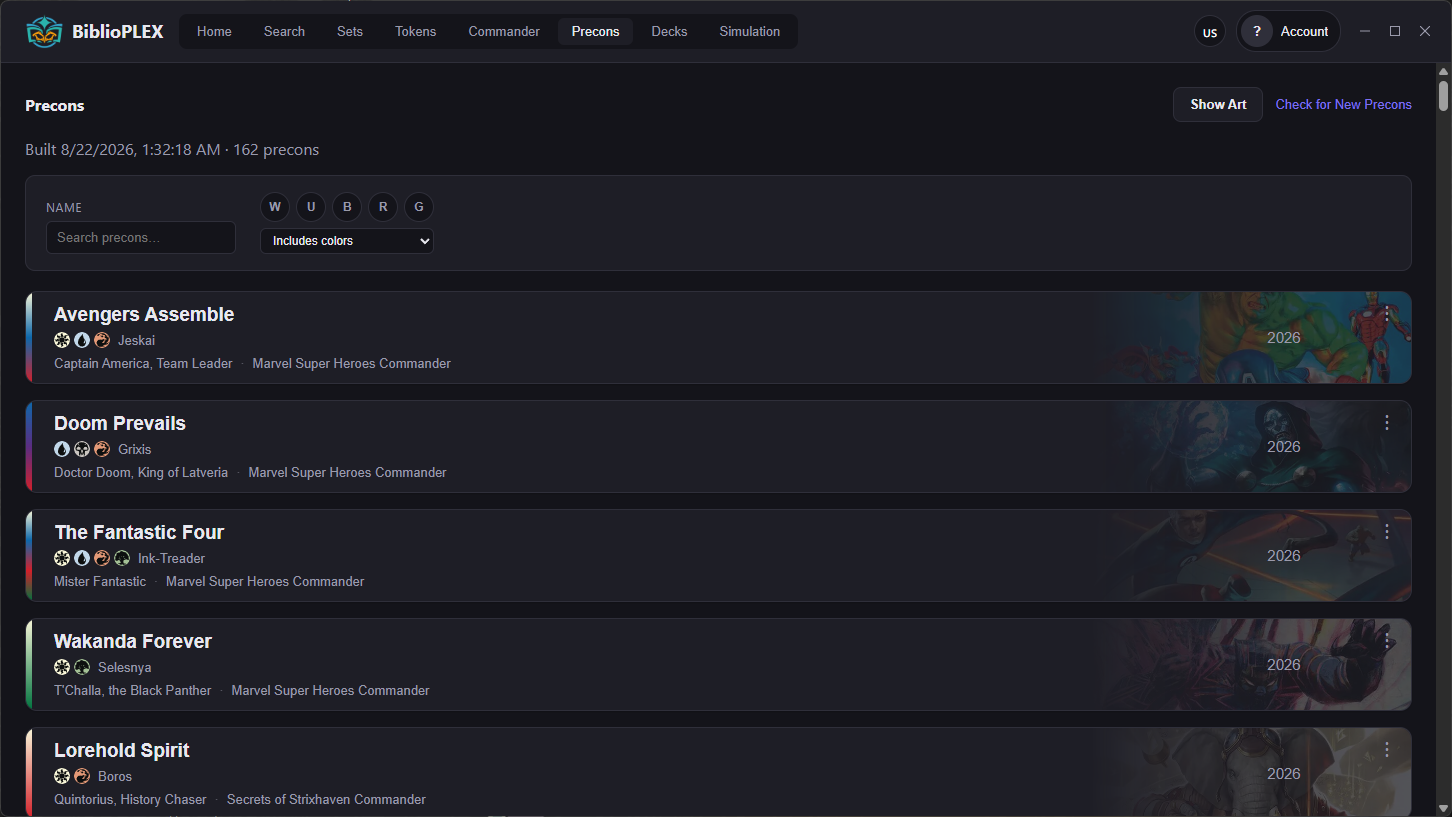This screenshot has height=817, width=1452.
Task: Toggle the black (B) color filter
Action: point(347,207)
